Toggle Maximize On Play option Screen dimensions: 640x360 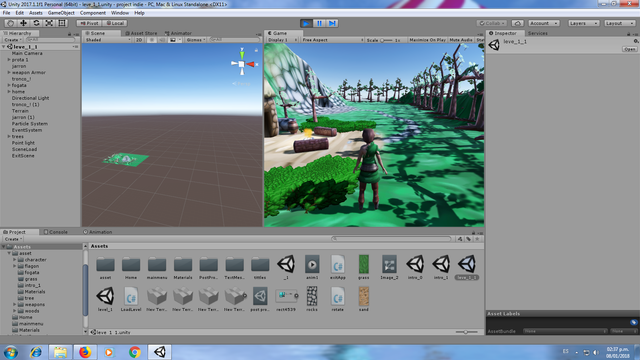tap(427, 40)
